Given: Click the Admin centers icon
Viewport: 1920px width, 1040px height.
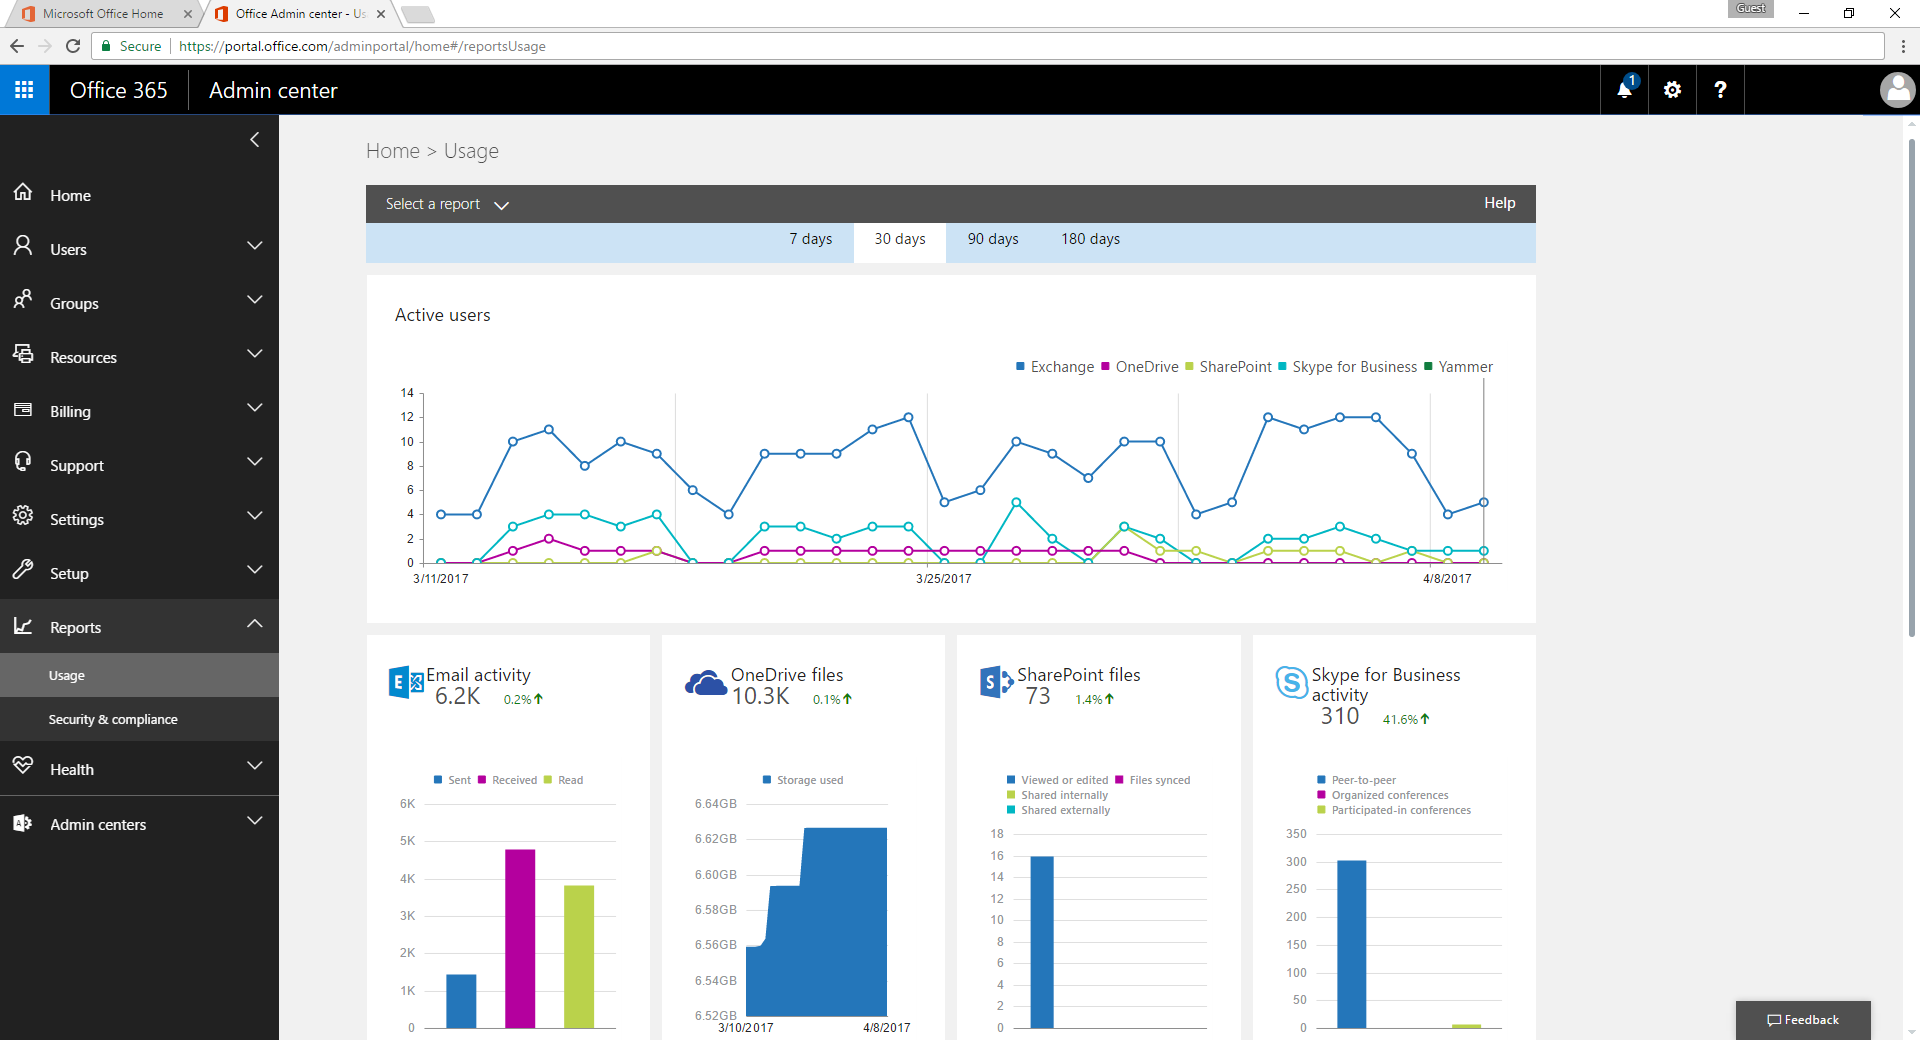Looking at the screenshot, I should pyautogui.click(x=23, y=823).
